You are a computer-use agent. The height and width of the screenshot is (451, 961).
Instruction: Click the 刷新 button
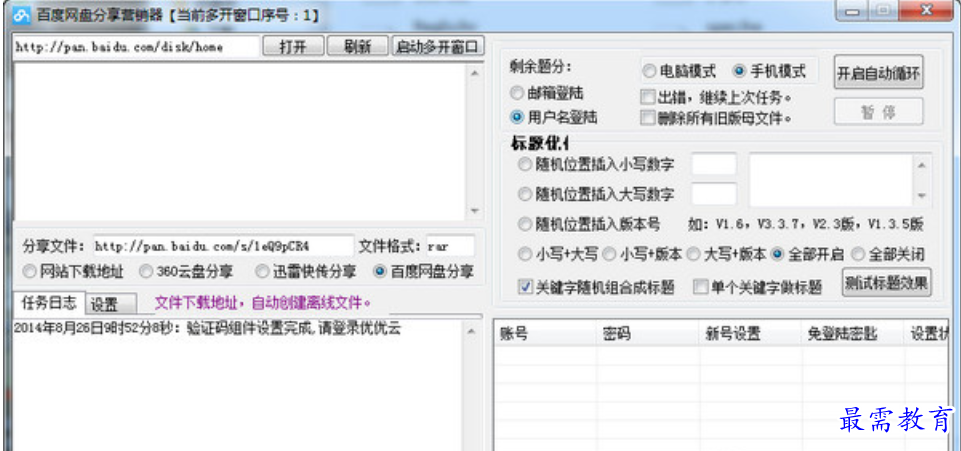(x=358, y=47)
